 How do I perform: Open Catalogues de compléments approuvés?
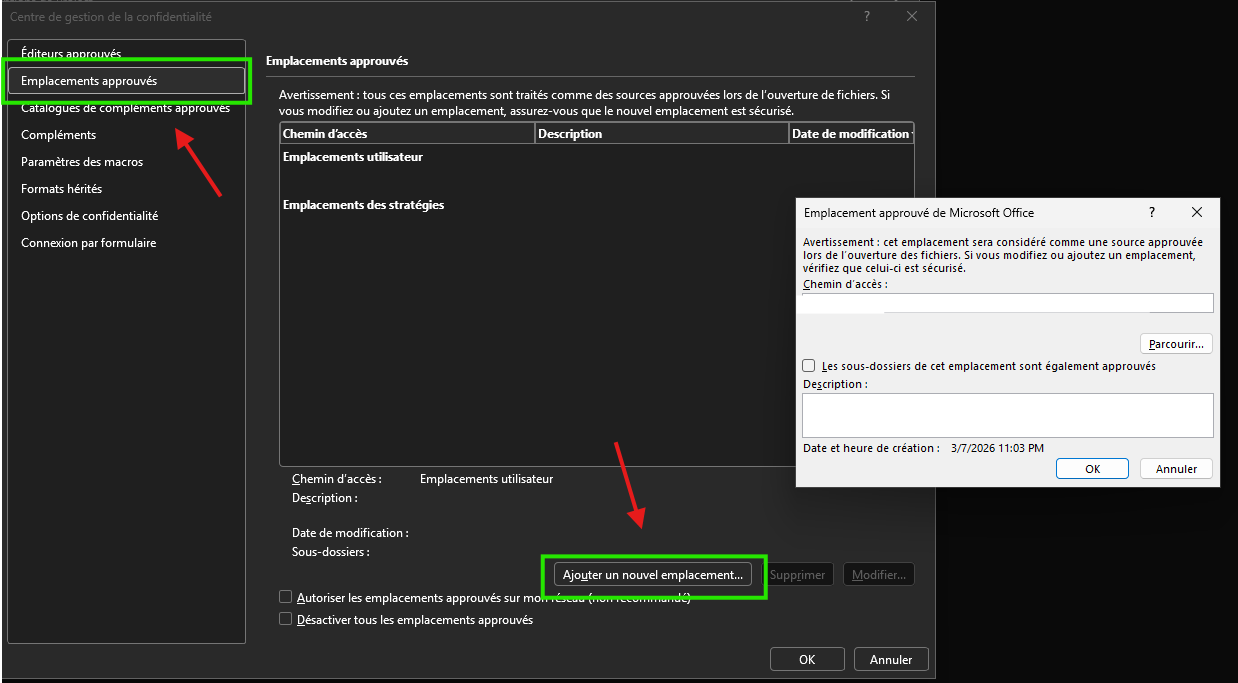125,108
